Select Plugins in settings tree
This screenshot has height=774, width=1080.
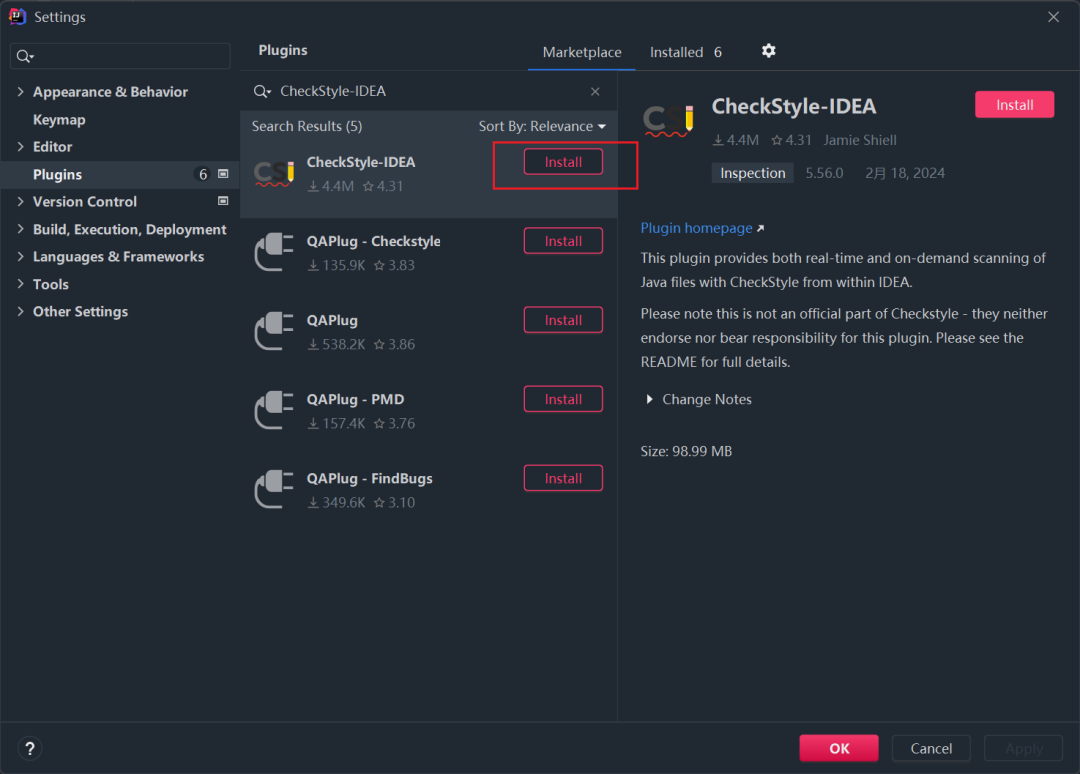(x=120, y=174)
